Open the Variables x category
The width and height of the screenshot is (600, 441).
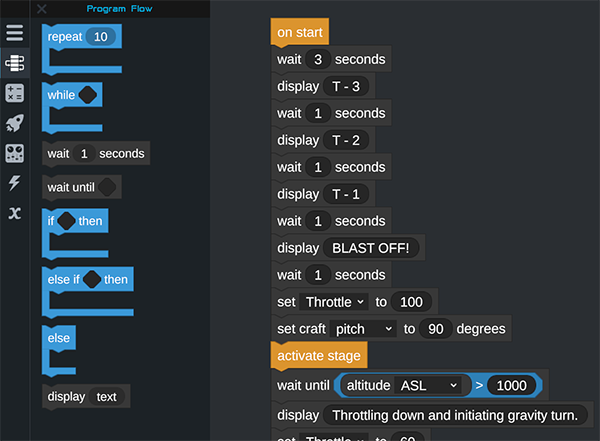pos(15,213)
